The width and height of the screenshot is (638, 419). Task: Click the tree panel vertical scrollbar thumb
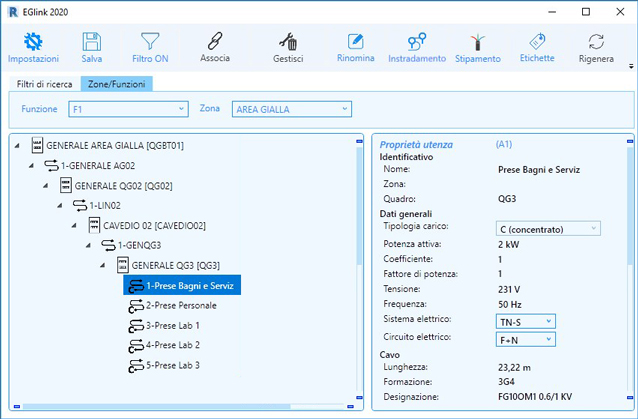click(359, 205)
